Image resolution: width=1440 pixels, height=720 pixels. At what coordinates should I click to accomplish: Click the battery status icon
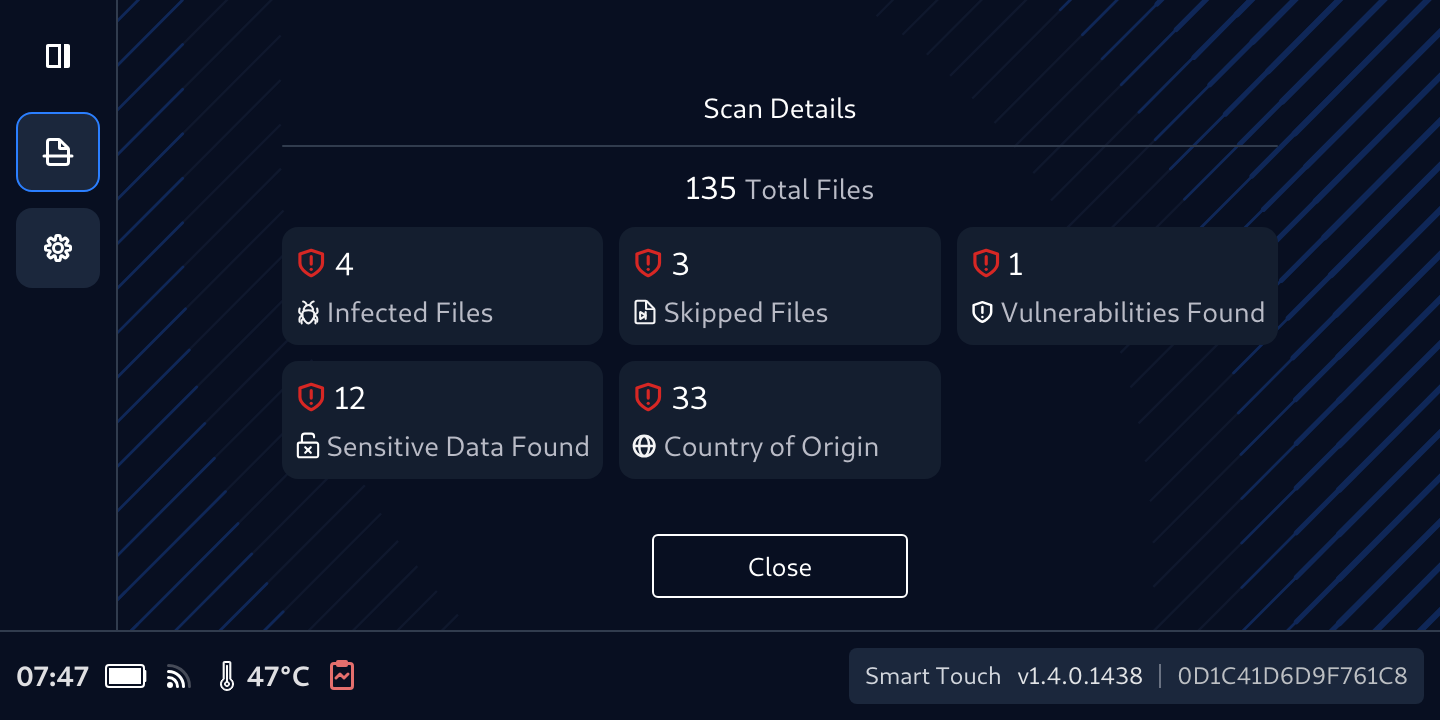pyautogui.click(x=126, y=677)
